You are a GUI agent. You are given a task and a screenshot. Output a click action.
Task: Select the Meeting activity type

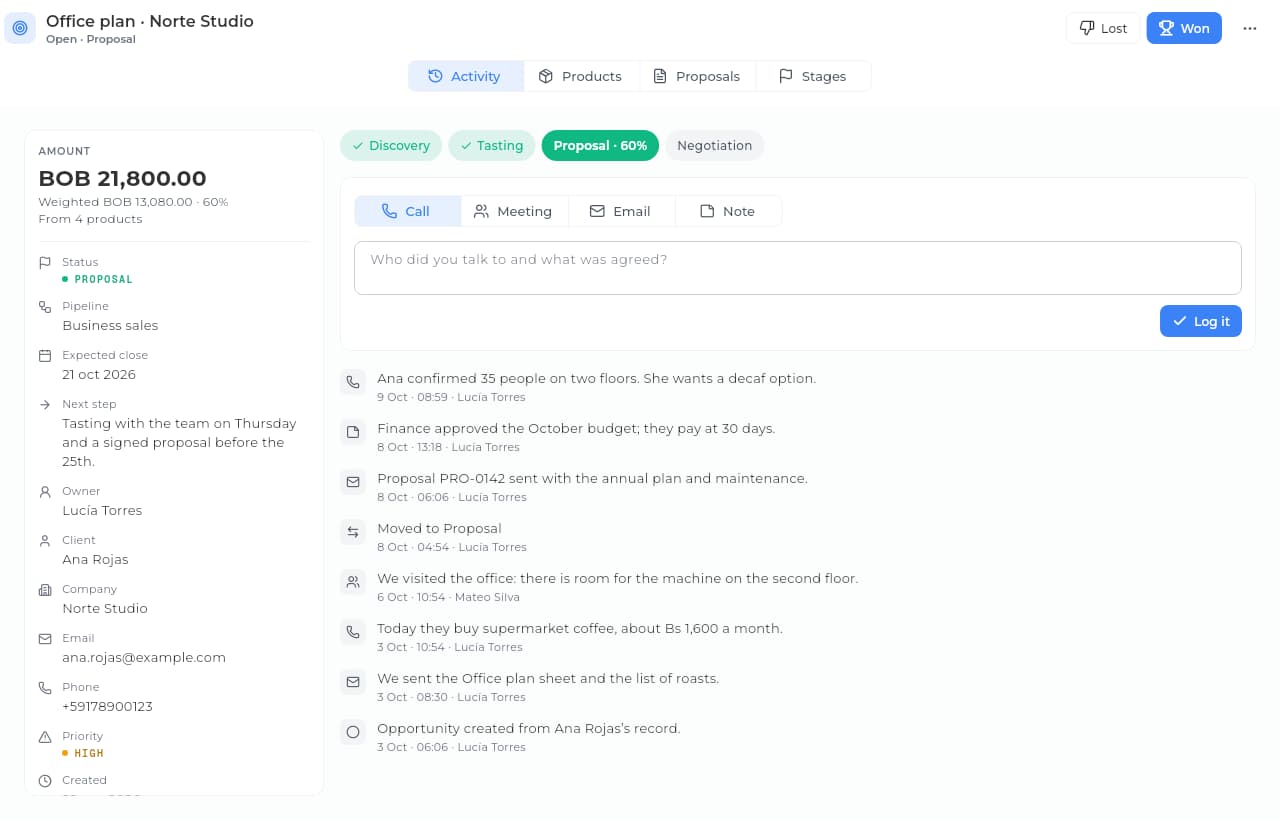tap(514, 211)
